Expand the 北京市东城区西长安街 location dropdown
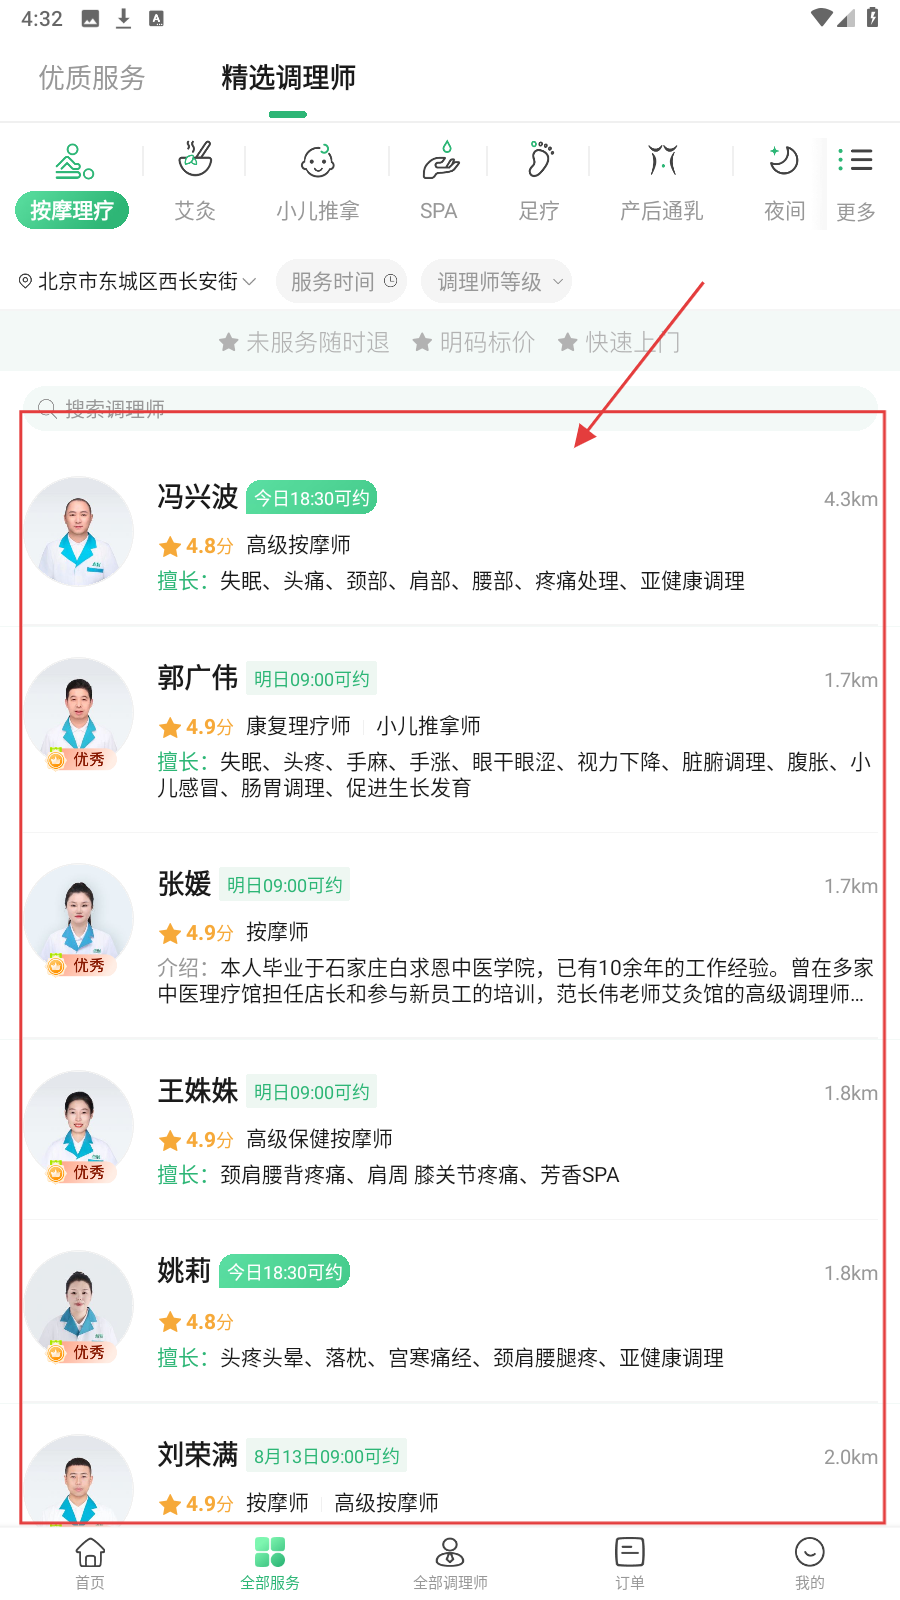 [x=138, y=282]
